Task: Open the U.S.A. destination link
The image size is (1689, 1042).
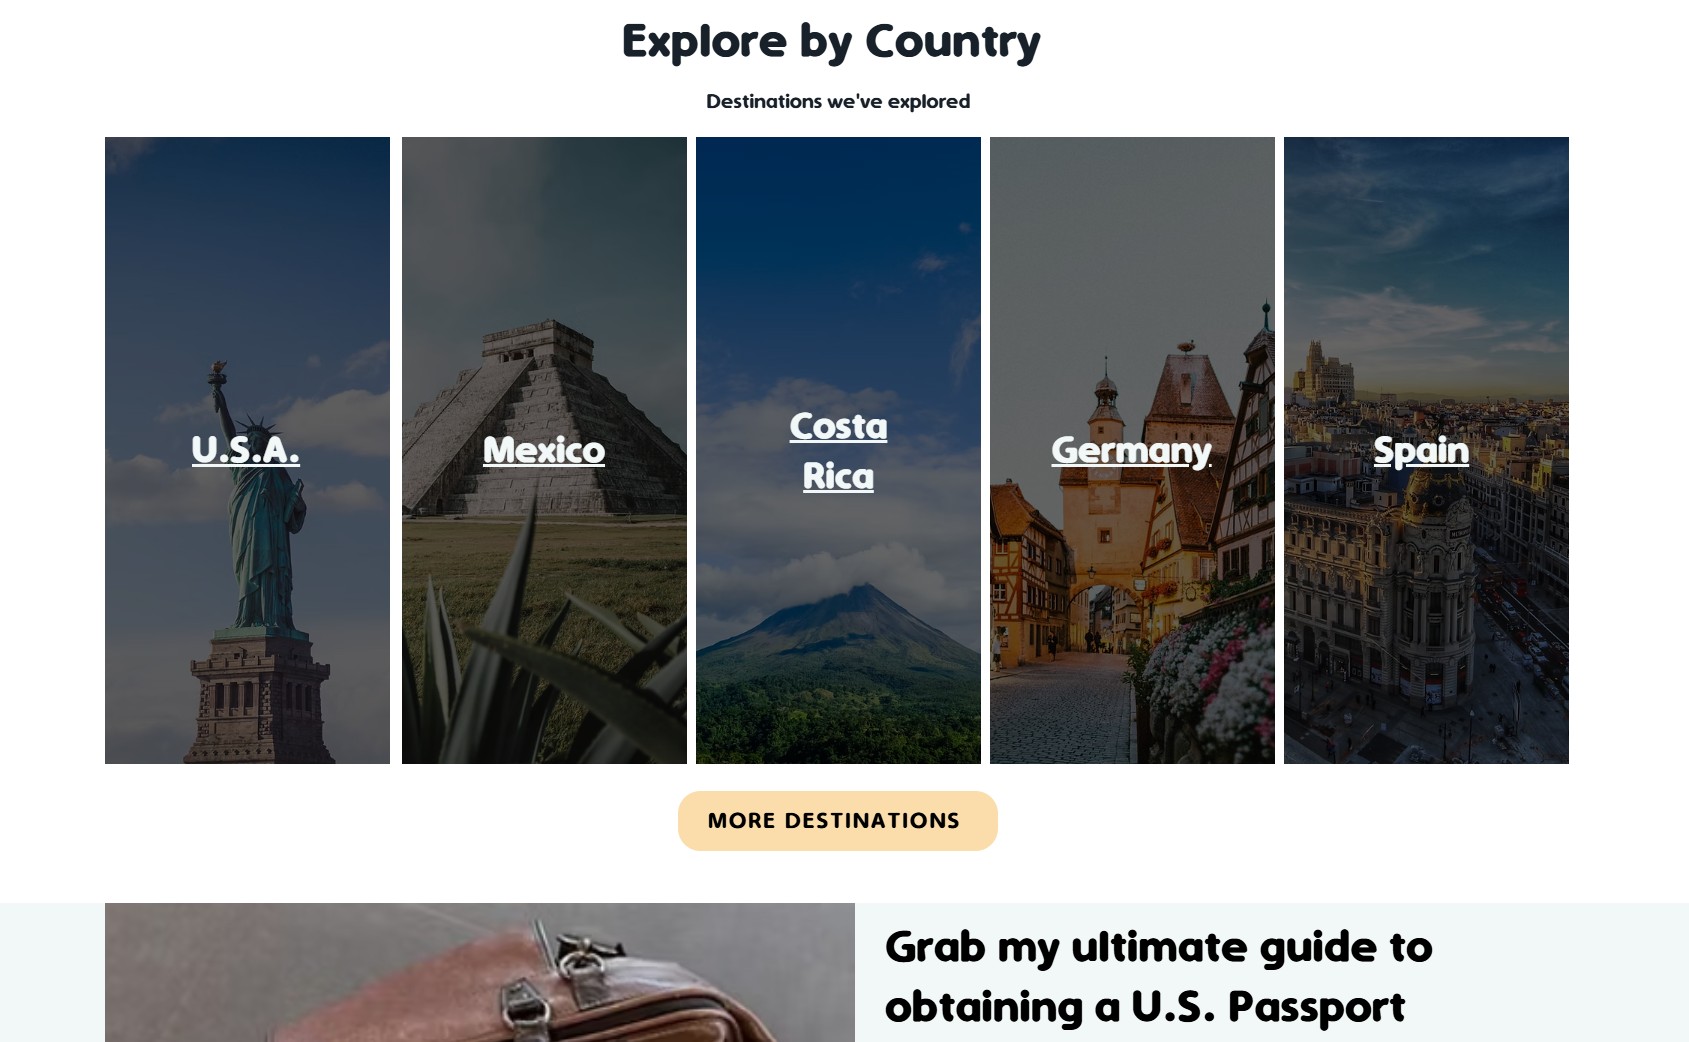Action: pos(246,450)
